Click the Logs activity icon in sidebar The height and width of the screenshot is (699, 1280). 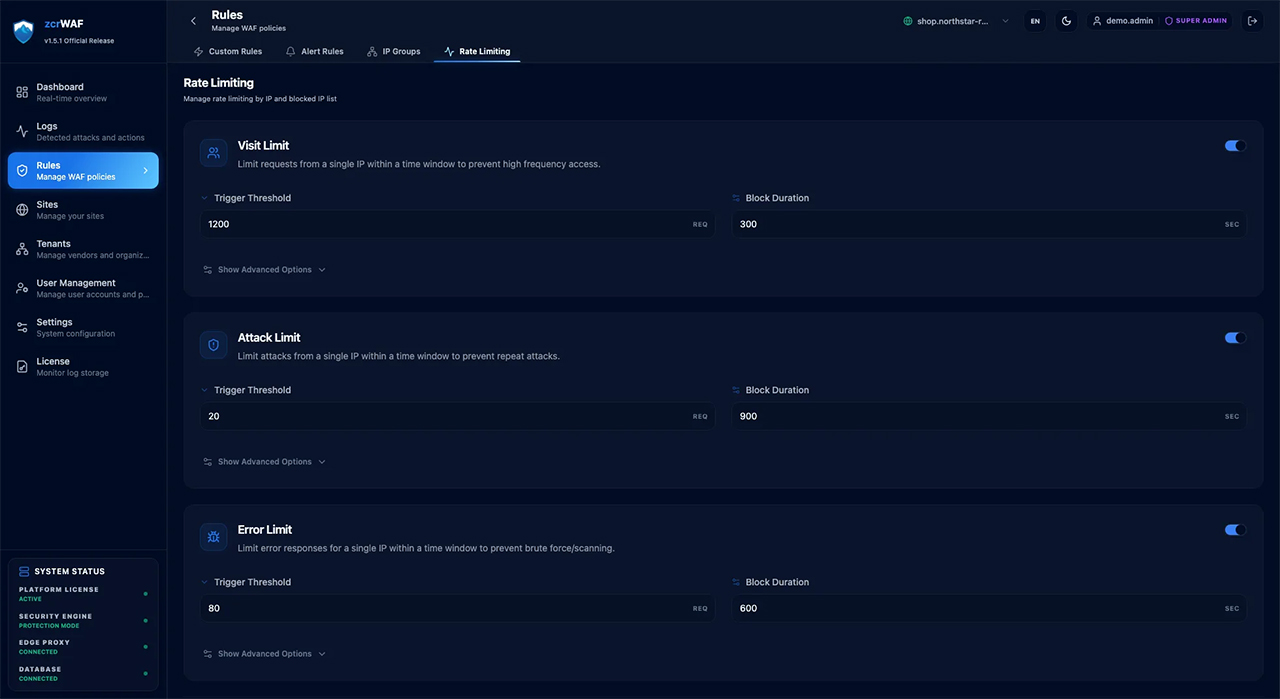coord(22,131)
